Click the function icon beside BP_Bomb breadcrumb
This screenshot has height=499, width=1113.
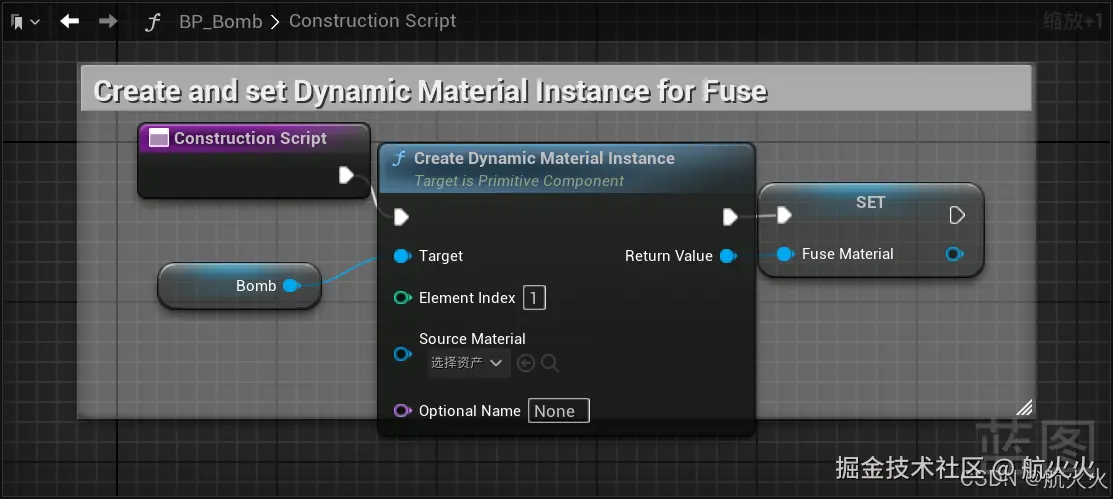click(x=151, y=22)
